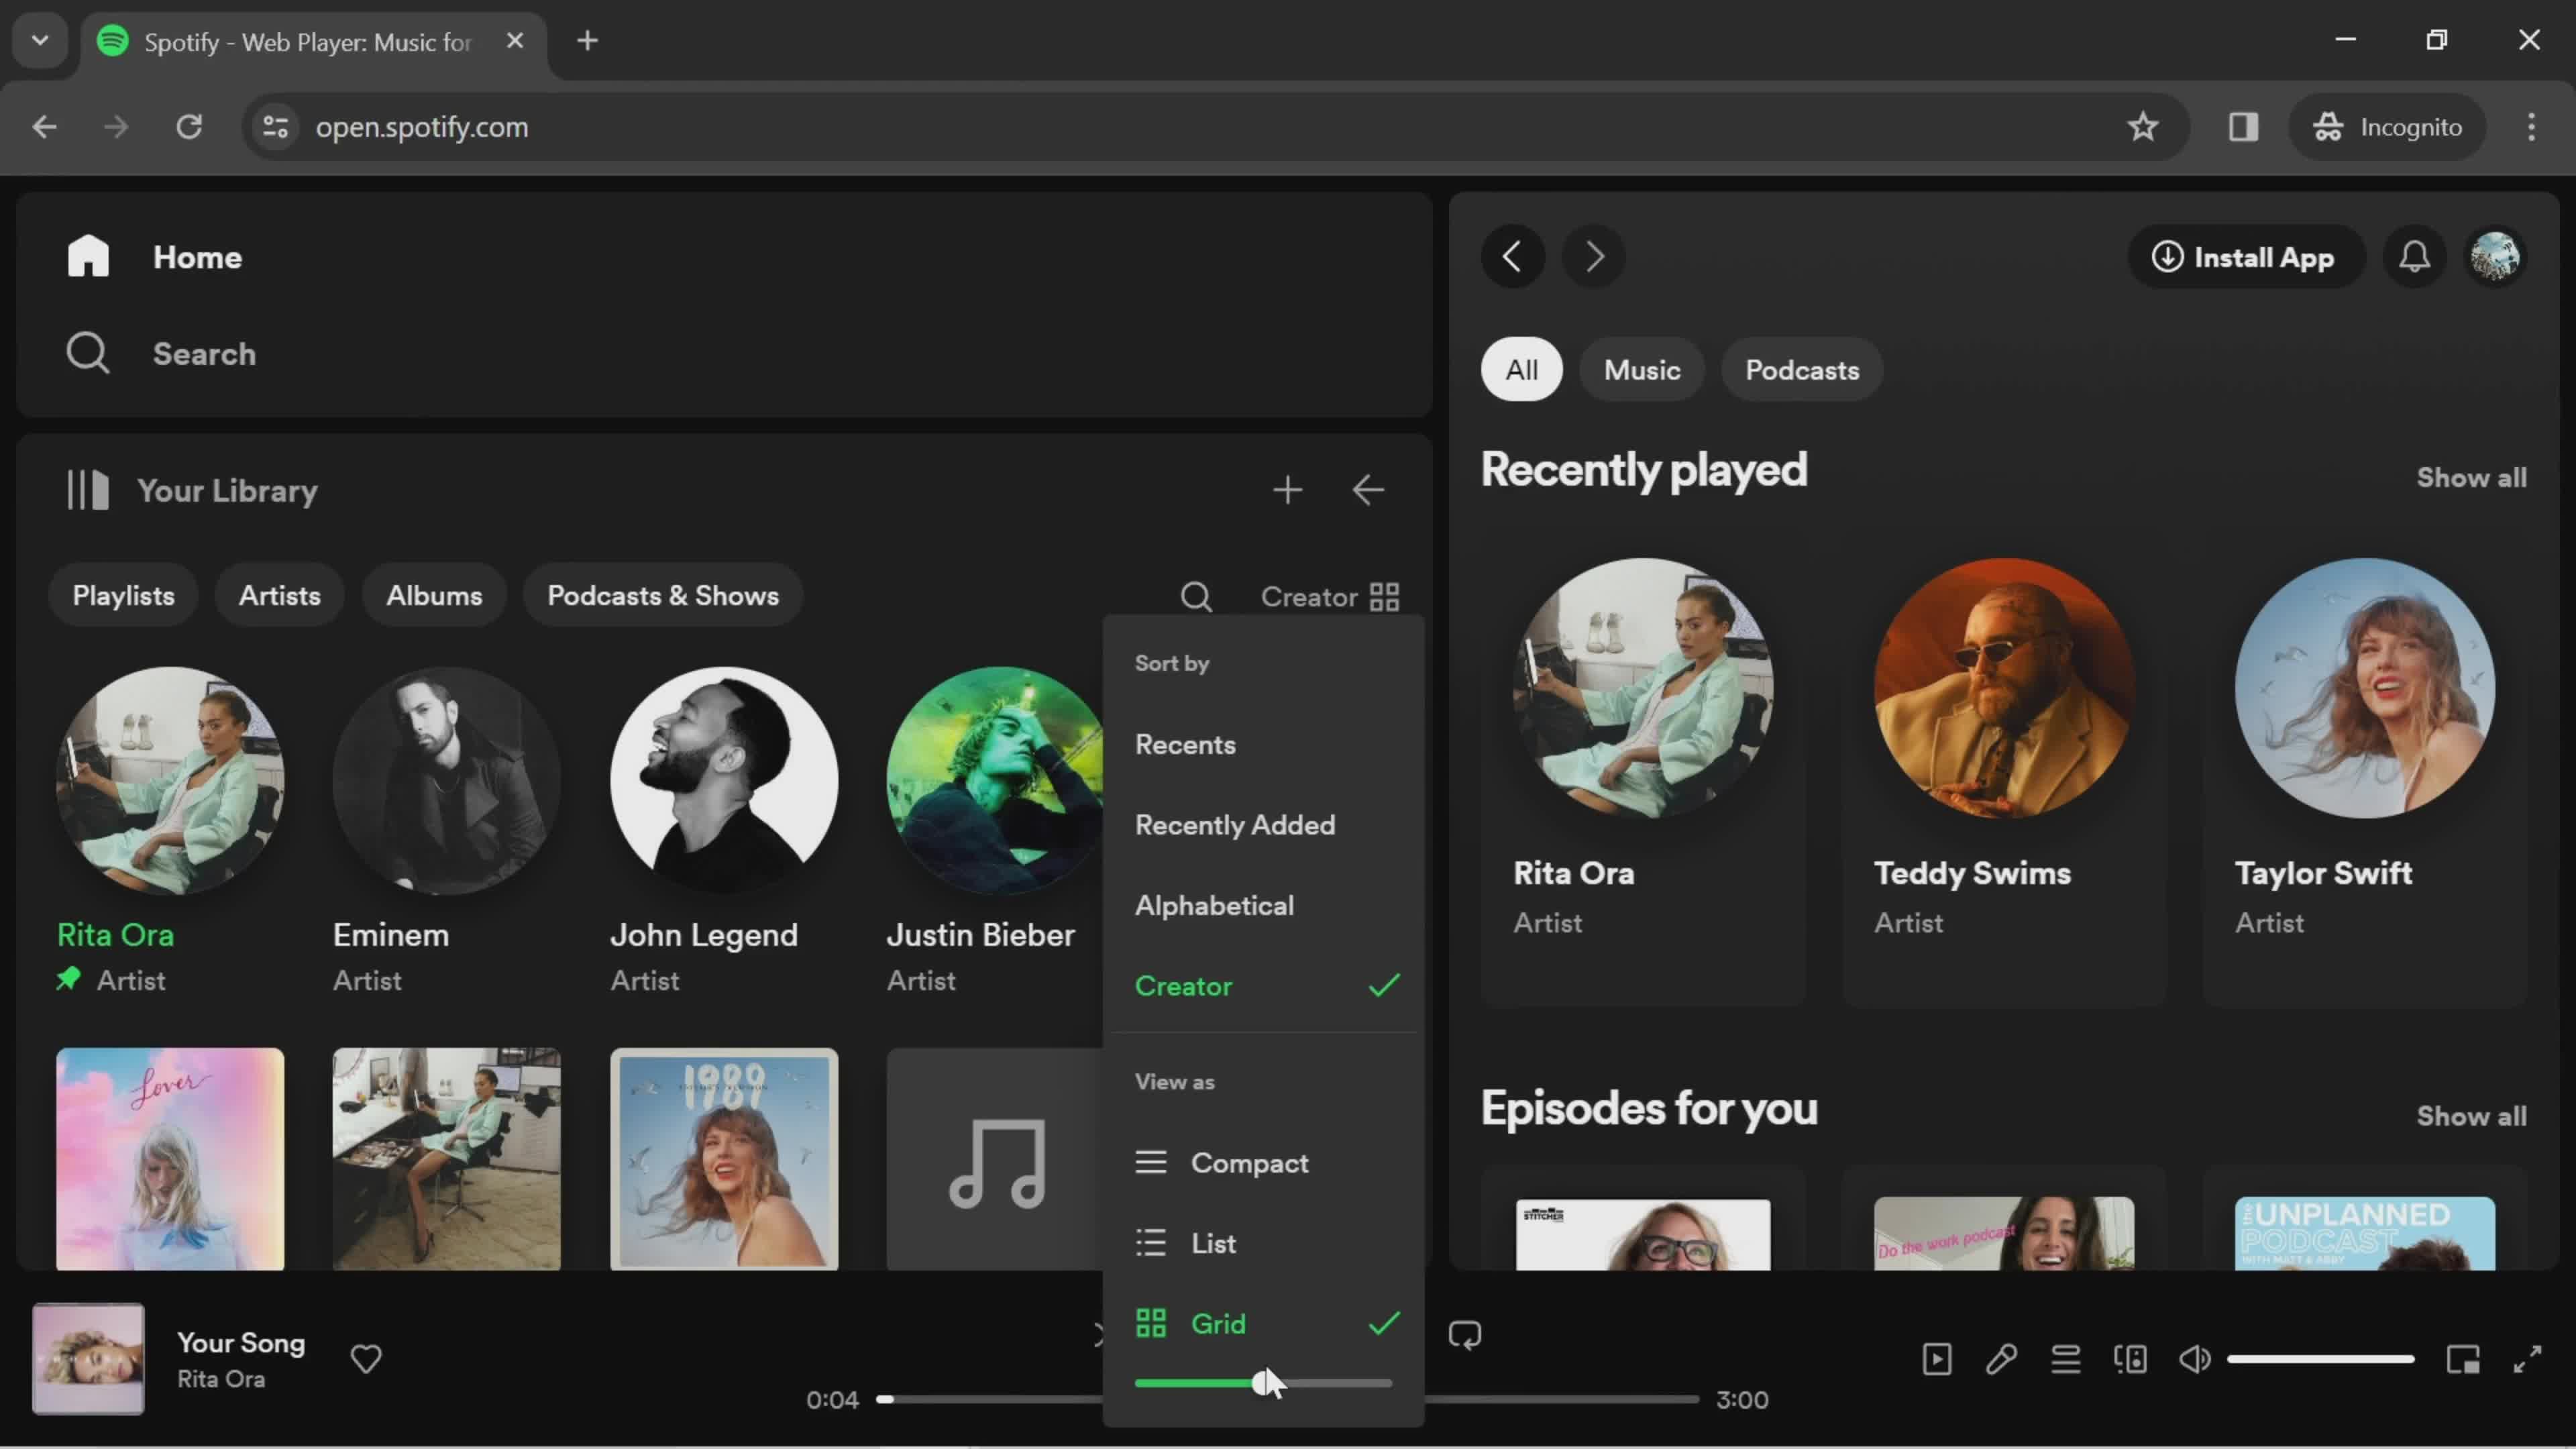Open Now Playing view icon
Screen dimensions: 2576x1449
[x=1936, y=1359]
